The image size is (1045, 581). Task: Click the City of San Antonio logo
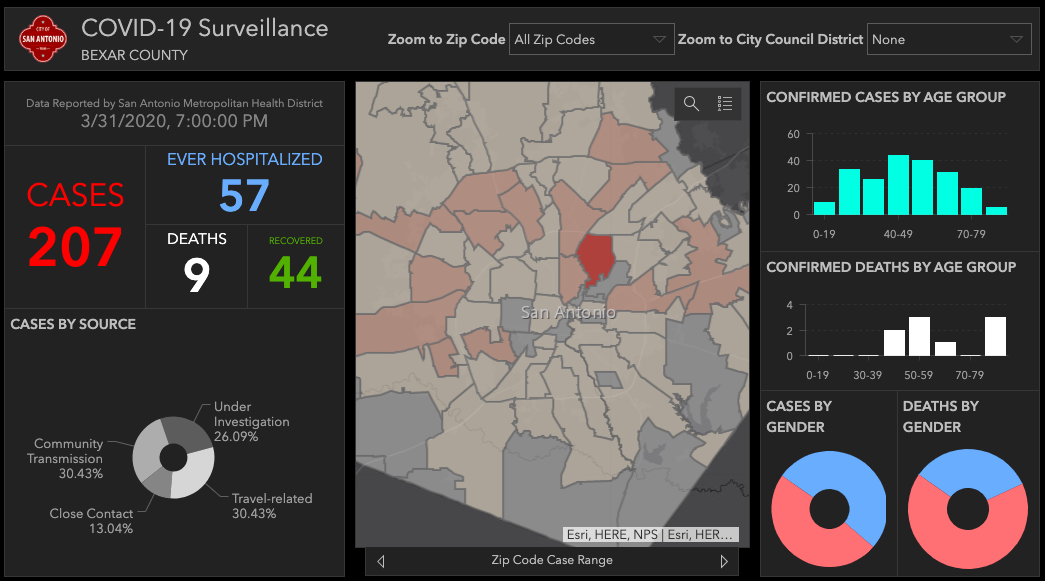tap(43, 39)
